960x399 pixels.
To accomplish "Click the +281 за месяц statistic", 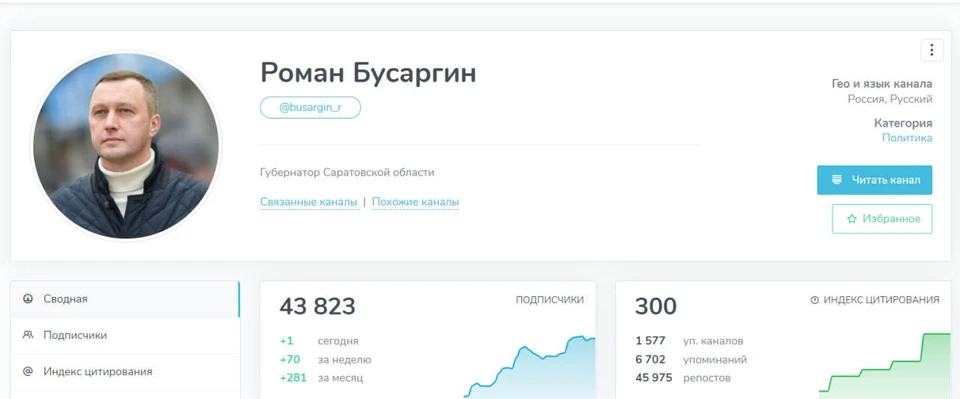I will [321, 378].
